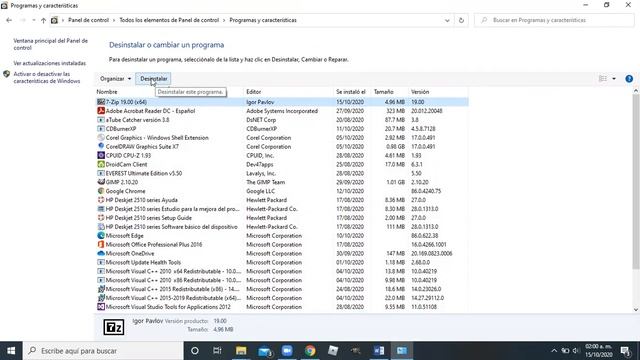Viewport: 640px width, 360px height.
Task: Click the Desinstalar toolbar button
Action: (153, 79)
